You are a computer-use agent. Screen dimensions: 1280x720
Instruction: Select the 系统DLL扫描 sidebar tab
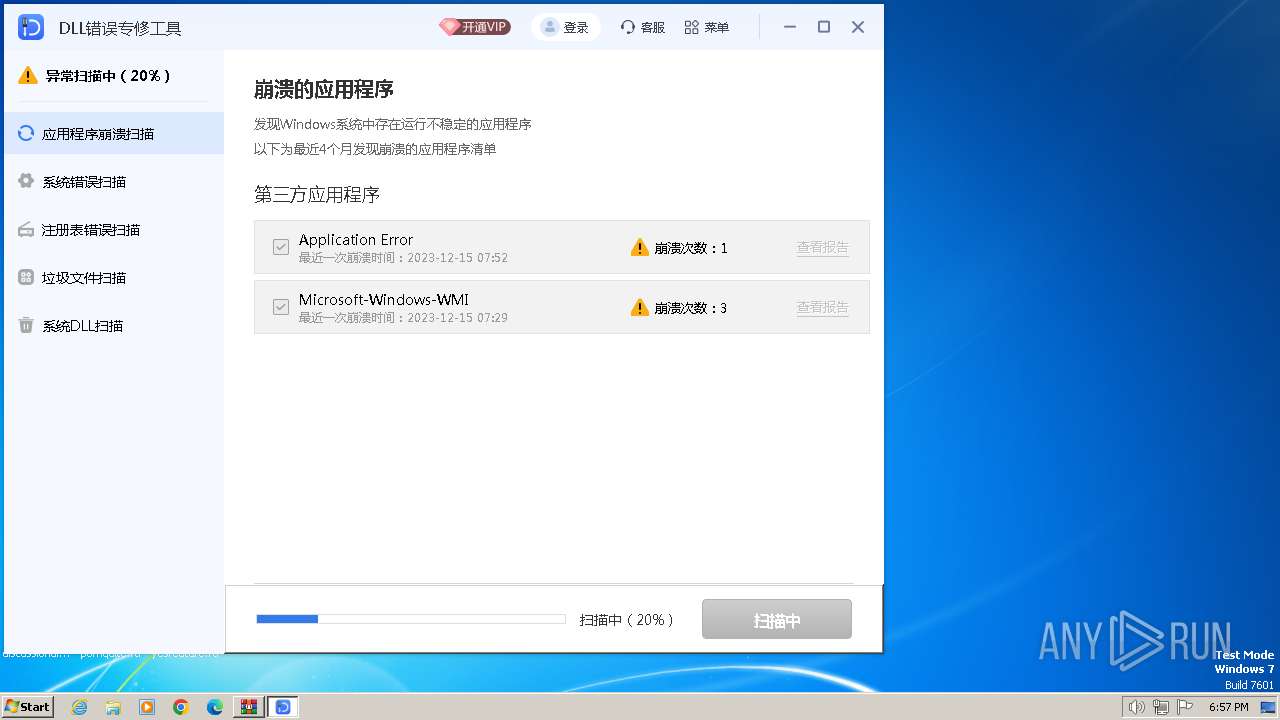pyautogui.click(x=112, y=325)
